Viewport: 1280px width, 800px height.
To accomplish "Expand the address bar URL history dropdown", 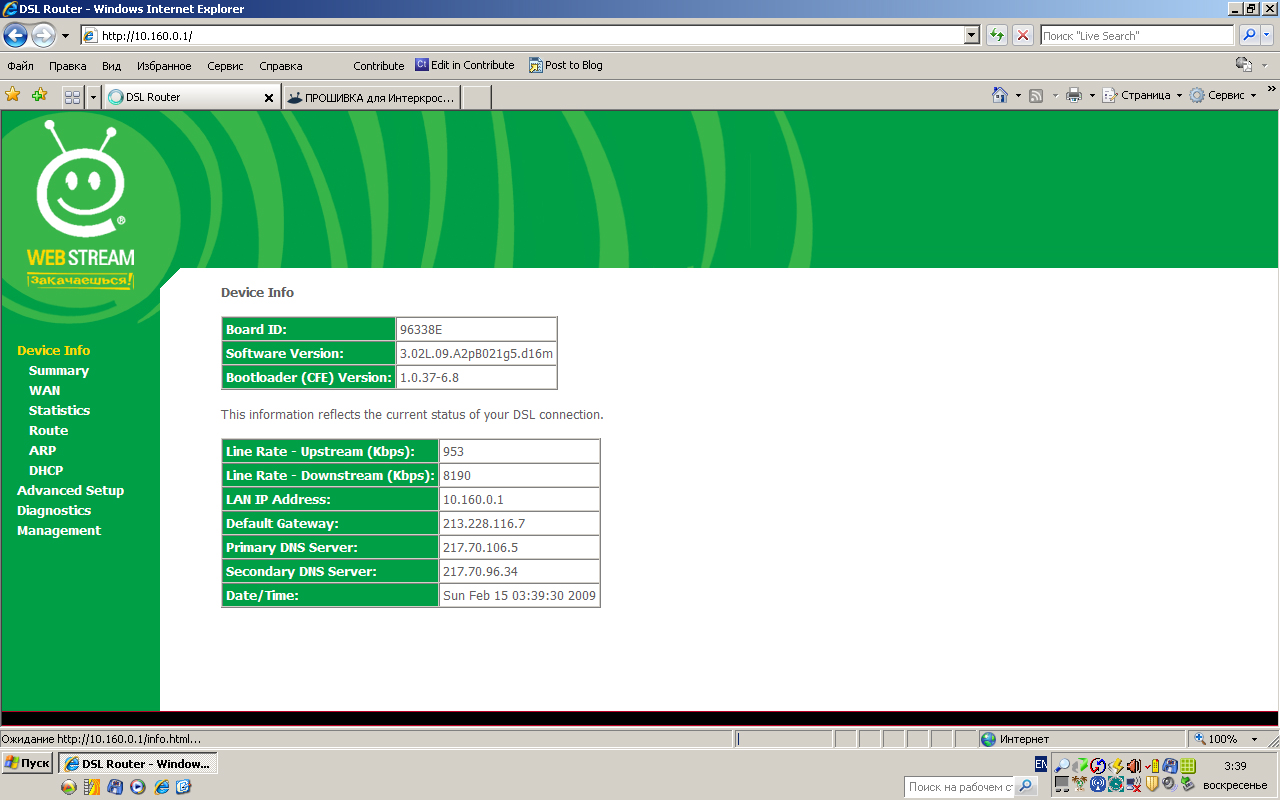I will [x=972, y=36].
